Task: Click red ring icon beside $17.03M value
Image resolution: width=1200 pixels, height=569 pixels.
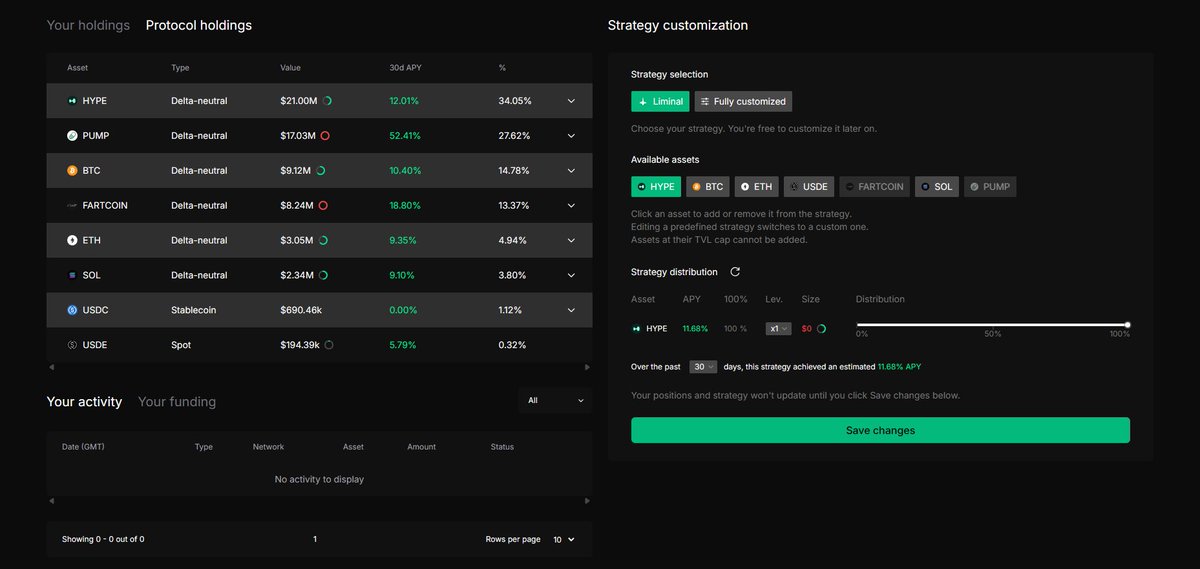Action: (324, 136)
